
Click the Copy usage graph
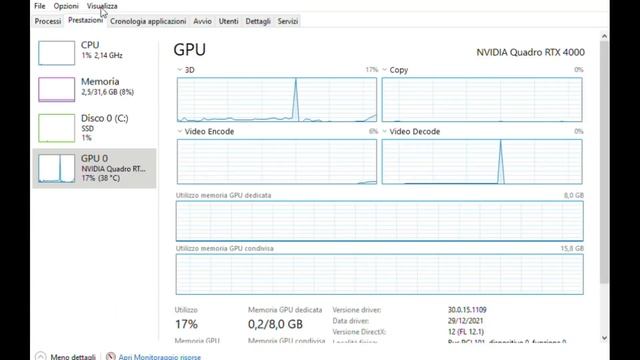click(482, 100)
